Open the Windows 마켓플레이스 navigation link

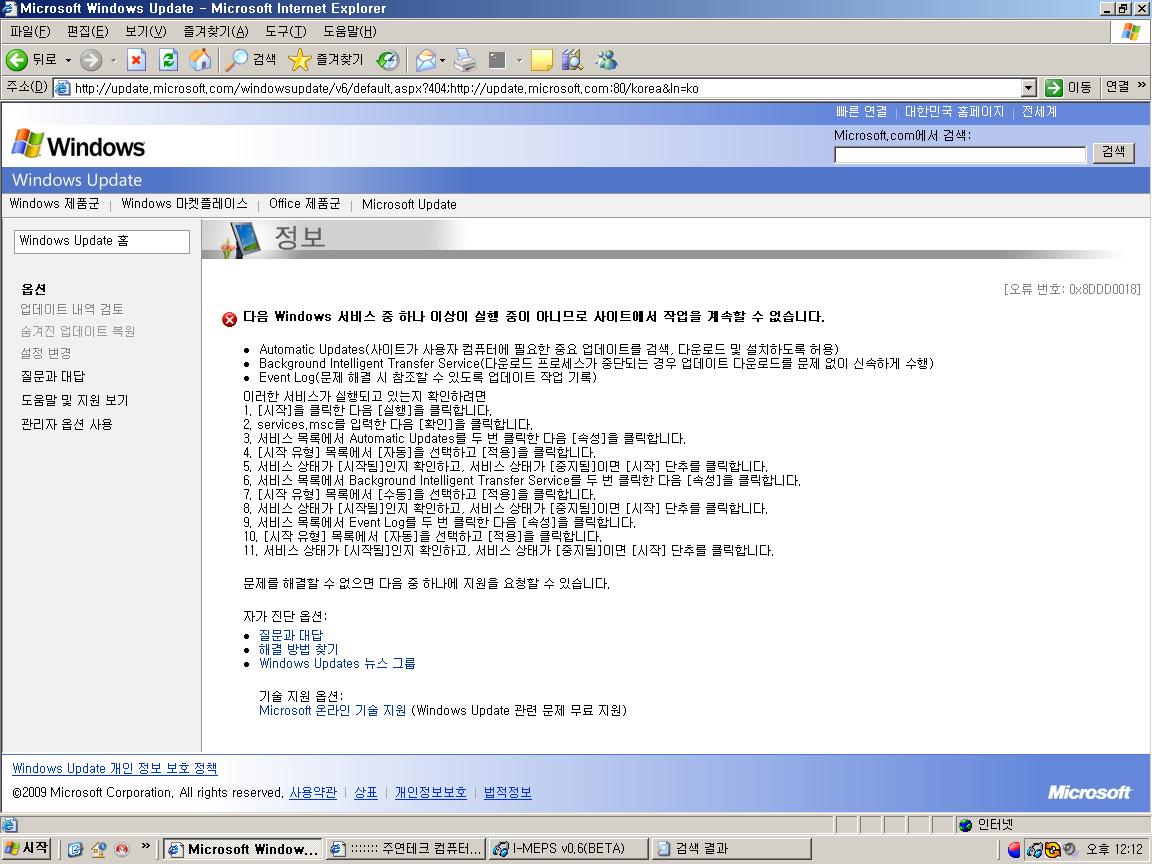pyautogui.click(x=184, y=204)
